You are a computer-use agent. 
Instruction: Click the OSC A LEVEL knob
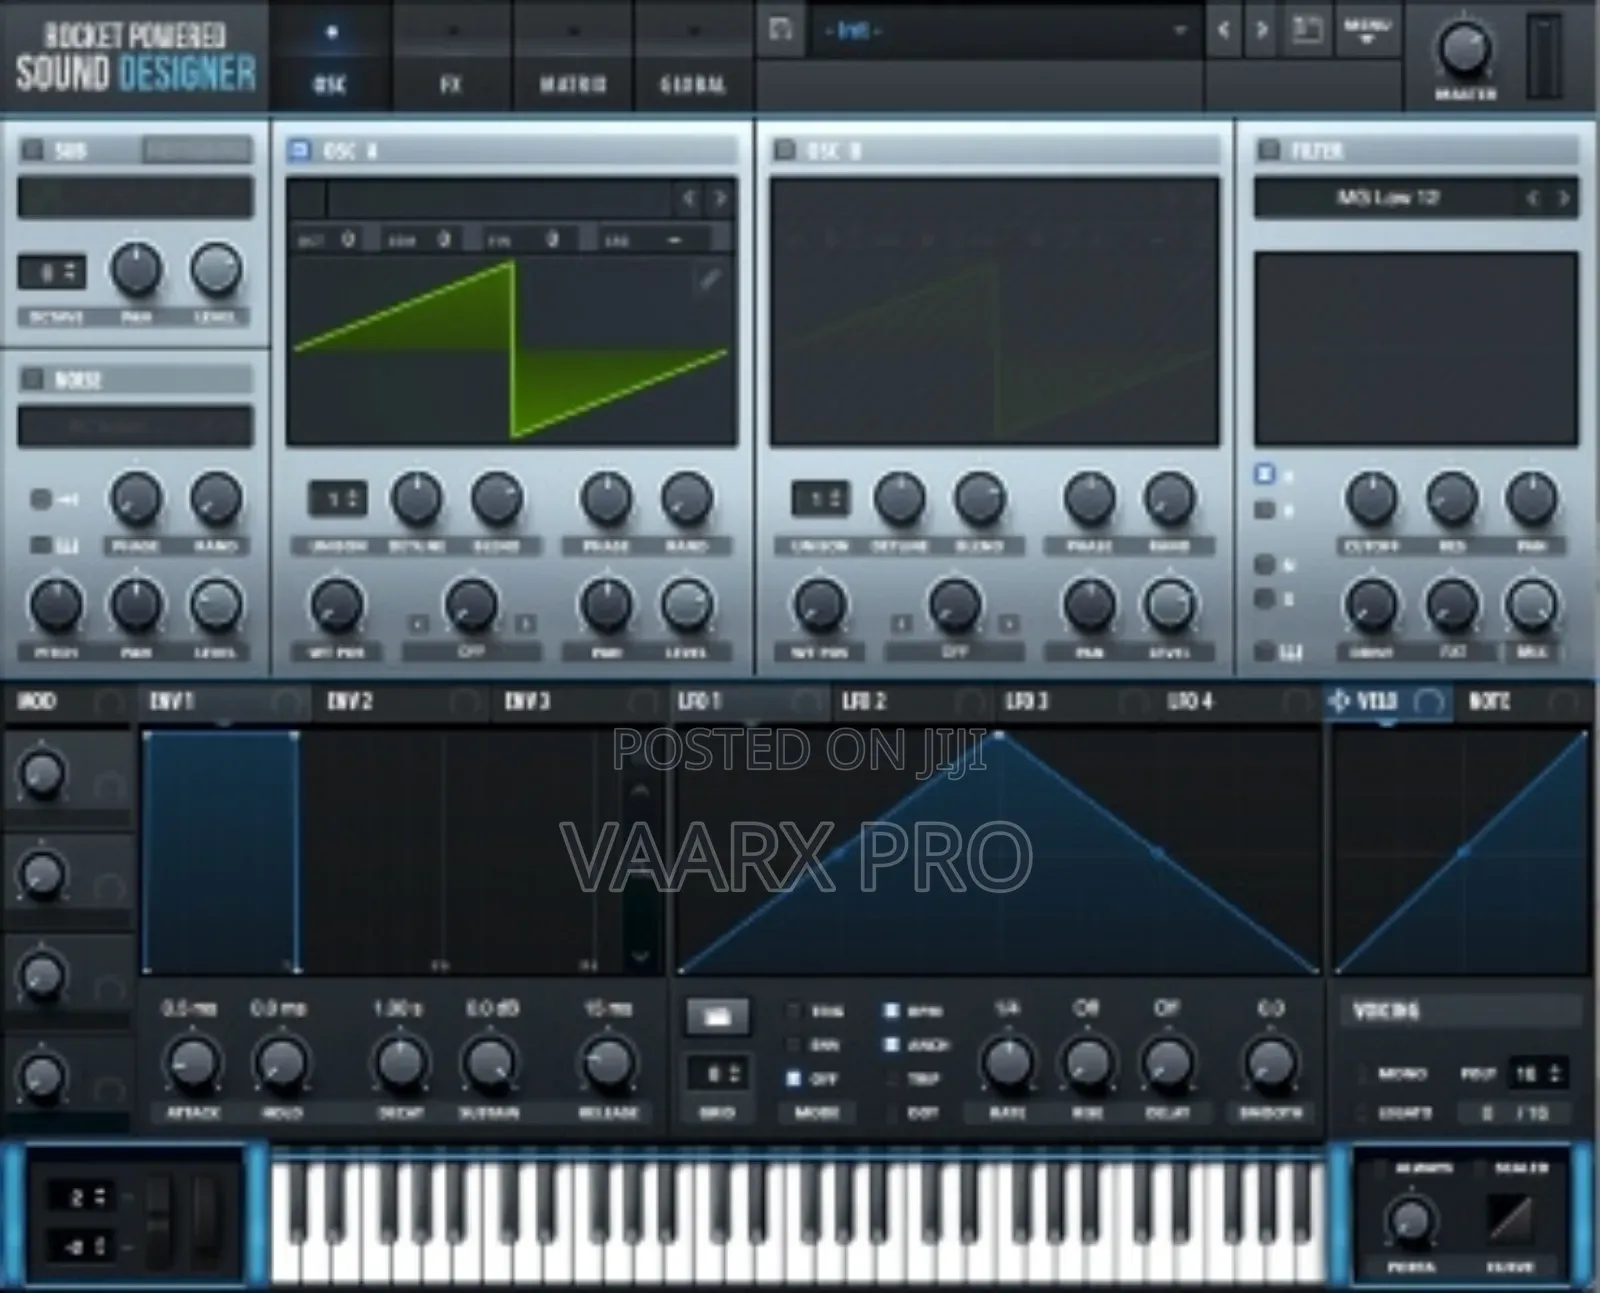click(686, 605)
